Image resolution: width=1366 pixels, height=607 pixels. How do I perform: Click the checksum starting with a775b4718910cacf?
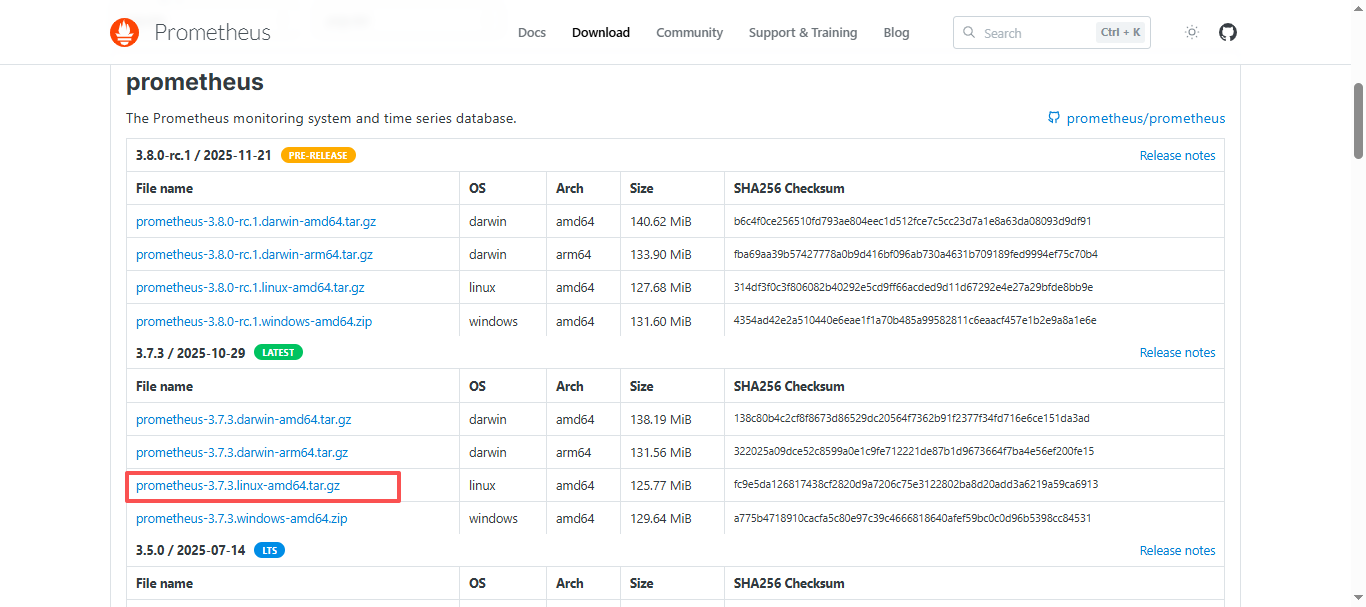click(x=912, y=518)
